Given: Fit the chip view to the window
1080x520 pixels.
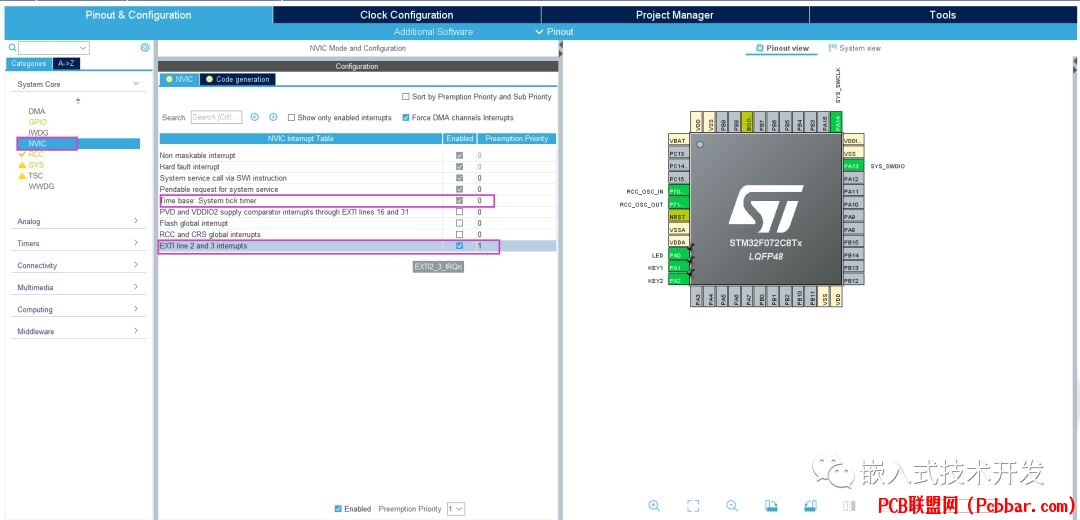Looking at the screenshot, I should (x=693, y=506).
